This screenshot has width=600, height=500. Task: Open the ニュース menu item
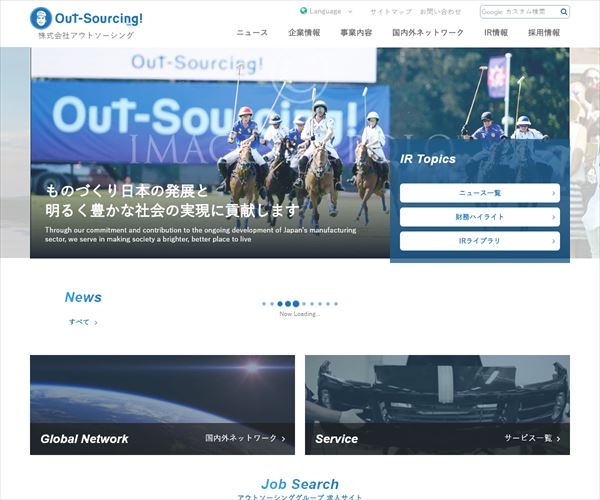coord(252,33)
